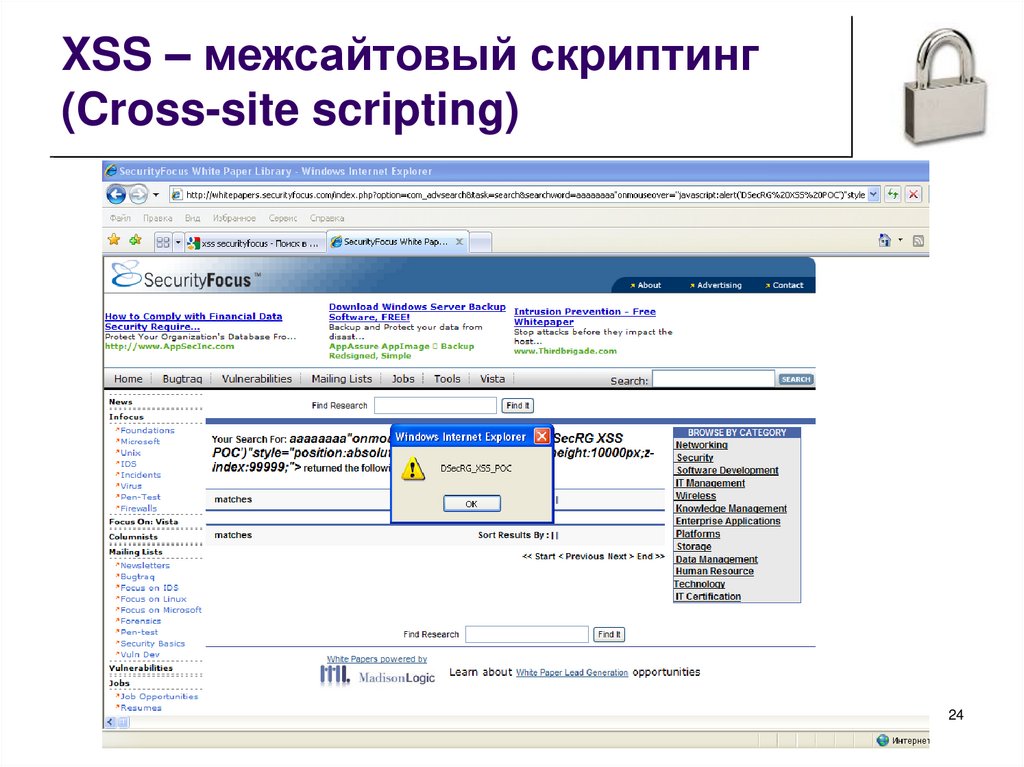Image resolution: width=1024 pixels, height=767 pixels.
Task: Open the Wireless category link
Action: click(x=696, y=496)
